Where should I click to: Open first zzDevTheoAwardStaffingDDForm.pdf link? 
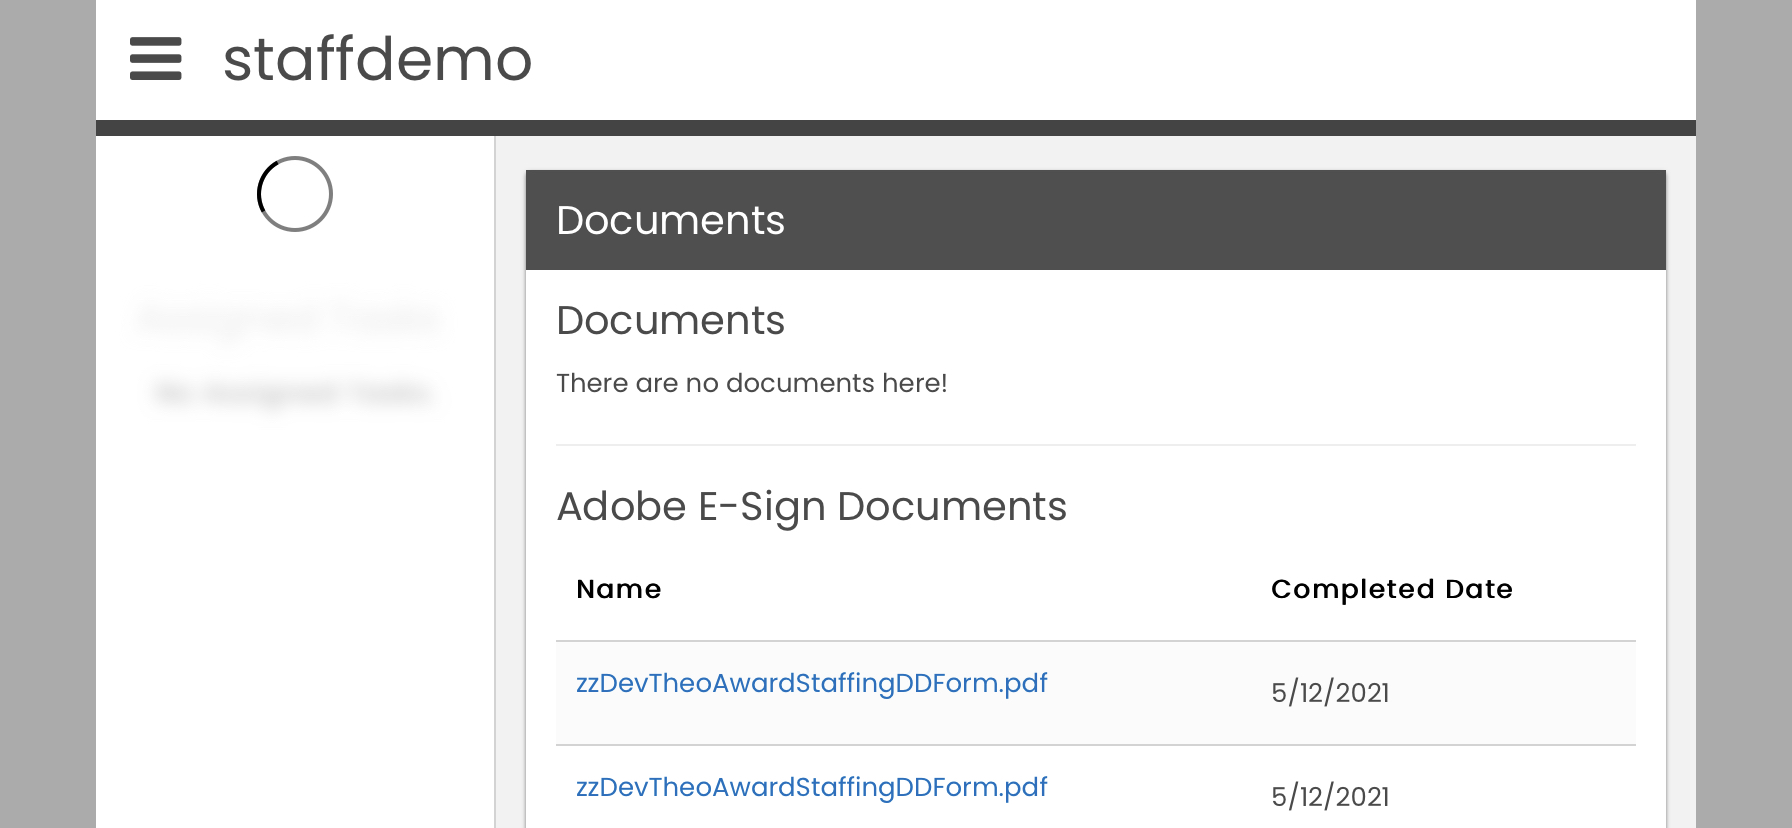[811, 683]
